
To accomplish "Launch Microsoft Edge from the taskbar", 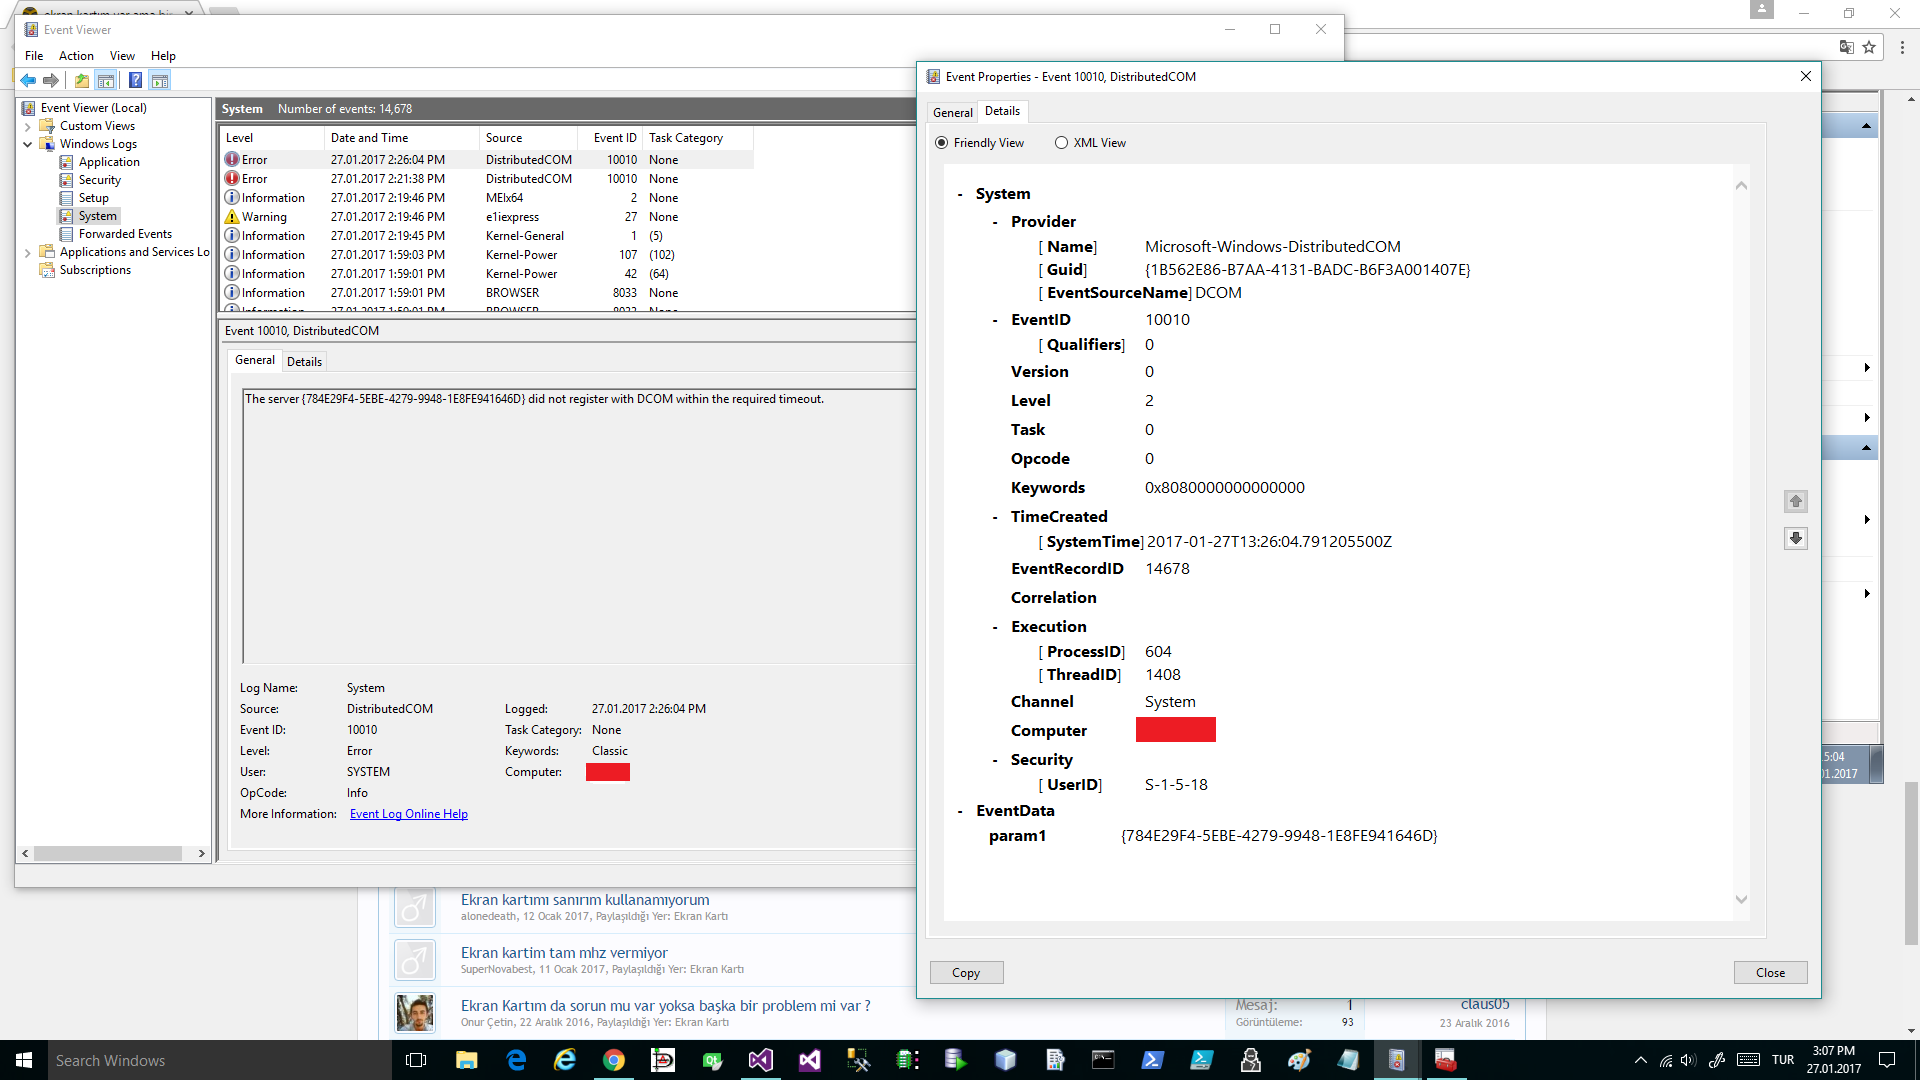I will click(516, 1060).
